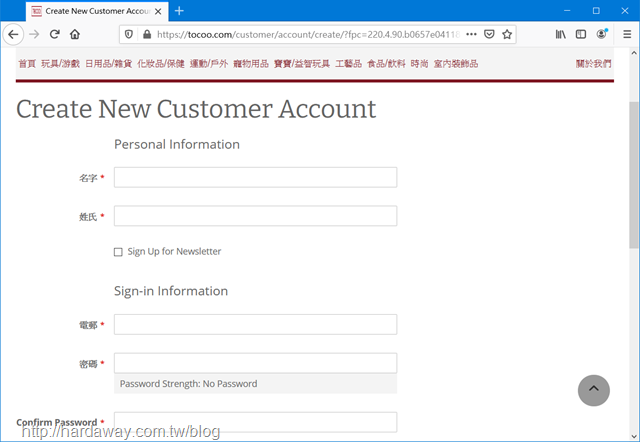Screen dimensions: 640x442
Task: Save page to Pocket icon
Action: pos(489,34)
